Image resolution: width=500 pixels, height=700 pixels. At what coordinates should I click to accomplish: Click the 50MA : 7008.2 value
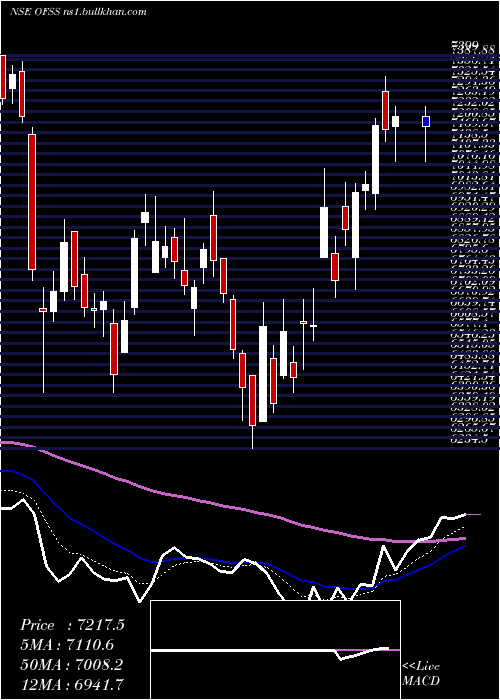click(x=72, y=665)
